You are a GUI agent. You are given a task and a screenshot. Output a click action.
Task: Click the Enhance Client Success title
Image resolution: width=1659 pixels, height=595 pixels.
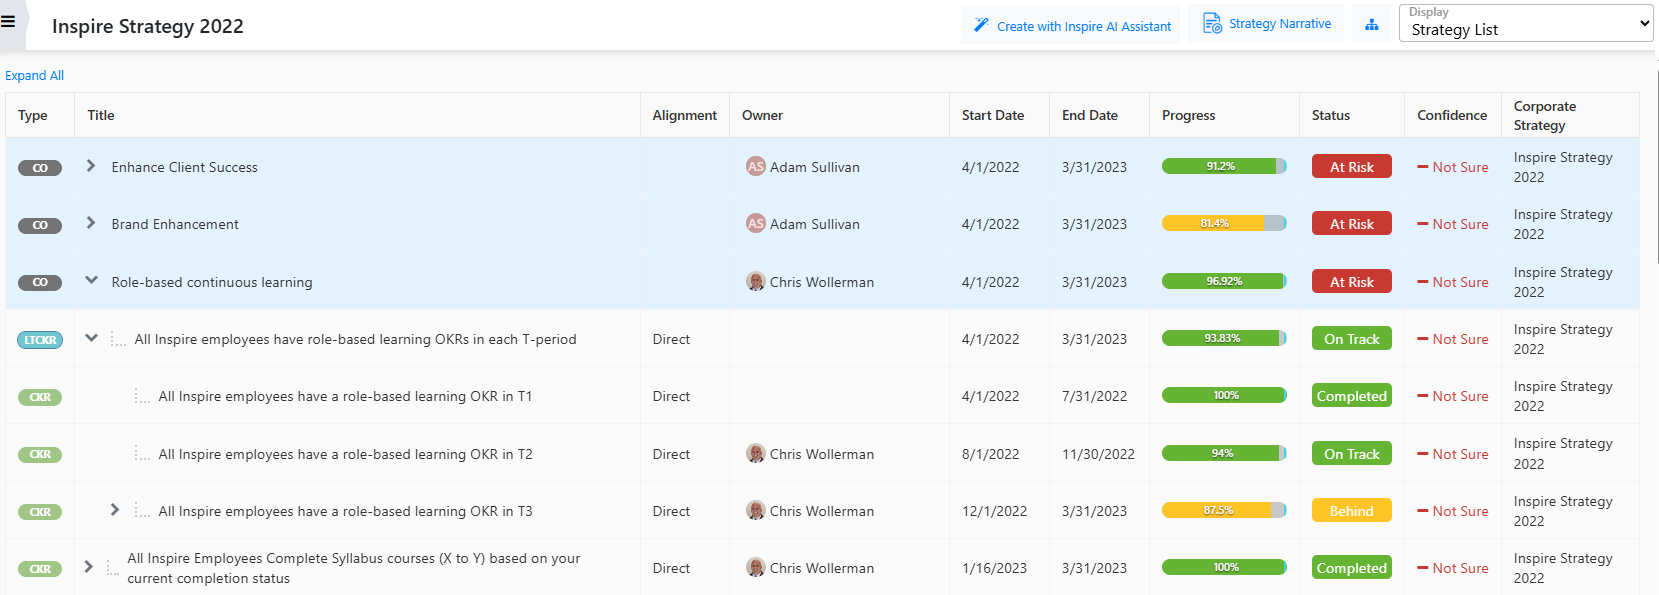click(185, 168)
